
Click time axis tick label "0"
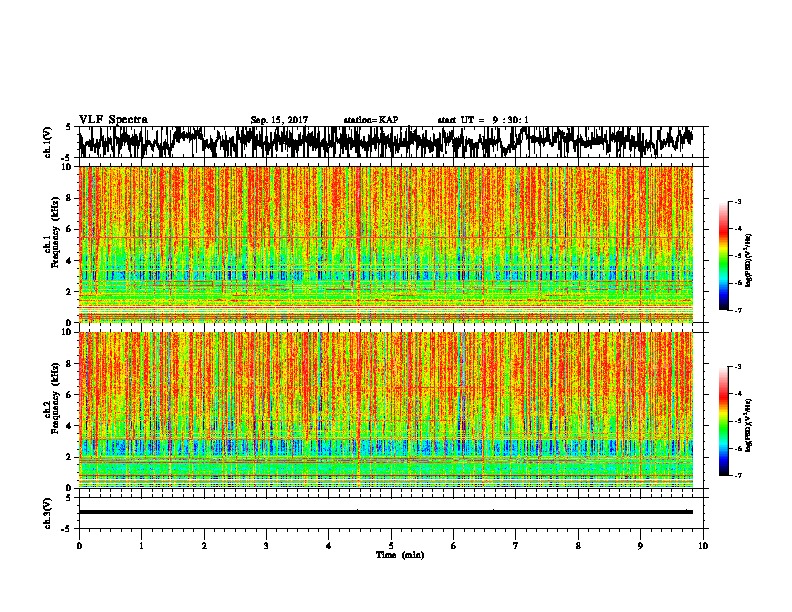pyautogui.click(x=79, y=546)
